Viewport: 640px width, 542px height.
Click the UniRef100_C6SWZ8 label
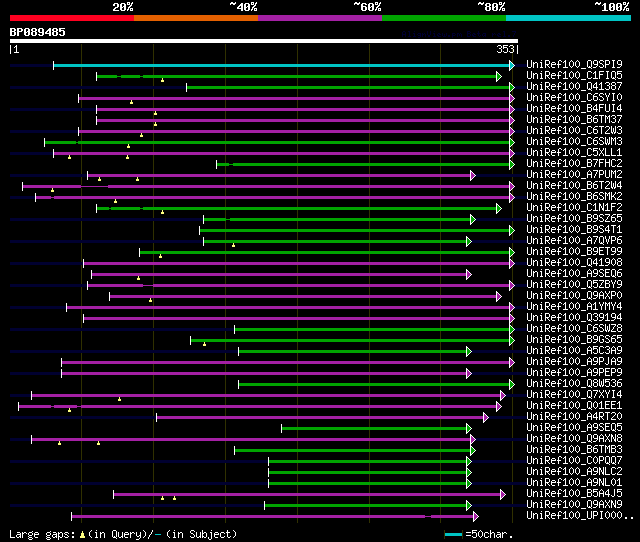574,329
